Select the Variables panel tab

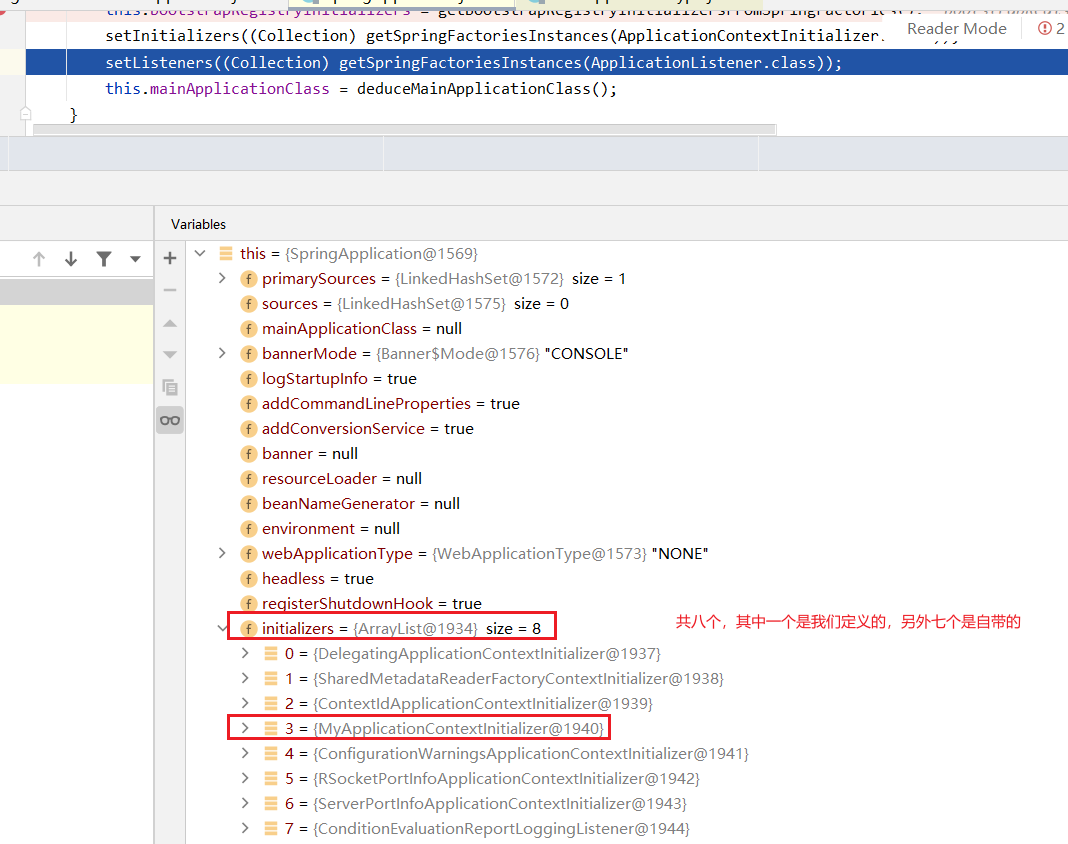(198, 224)
